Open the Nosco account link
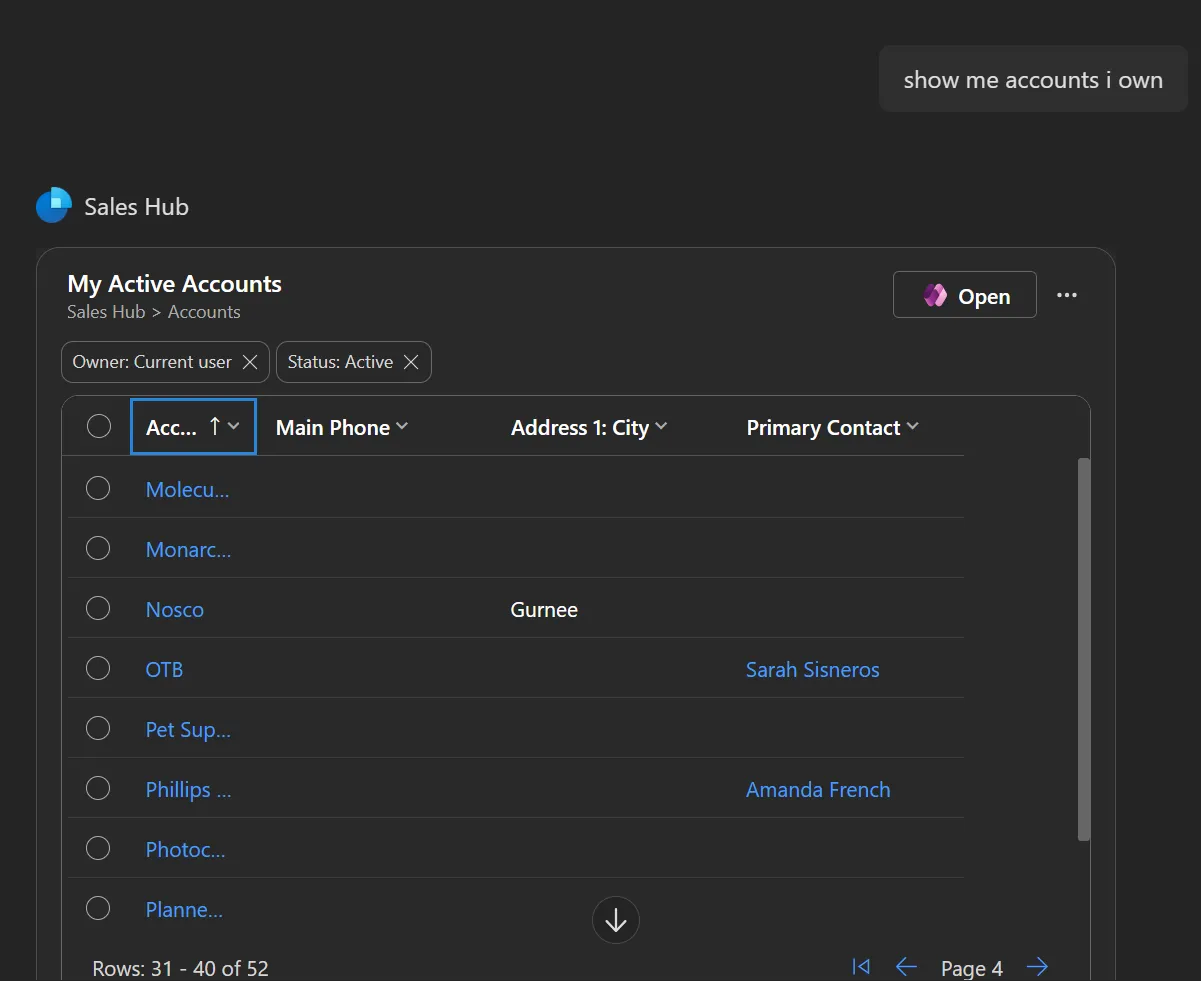This screenshot has width=1201, height=981. [175, 610]
